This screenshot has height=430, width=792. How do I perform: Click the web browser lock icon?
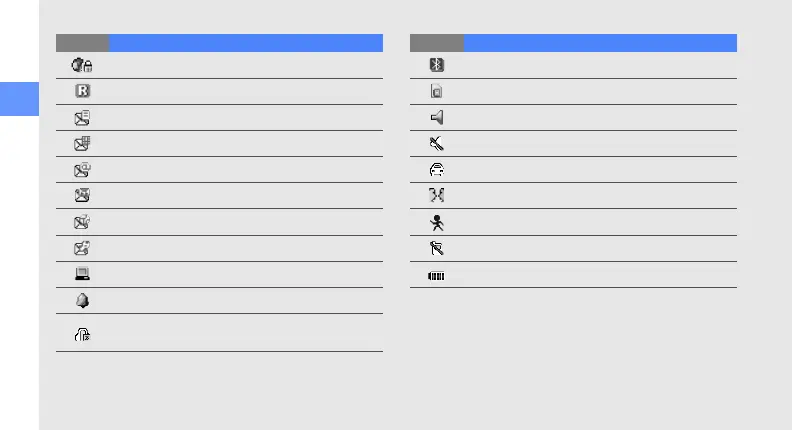pos(82,64)
